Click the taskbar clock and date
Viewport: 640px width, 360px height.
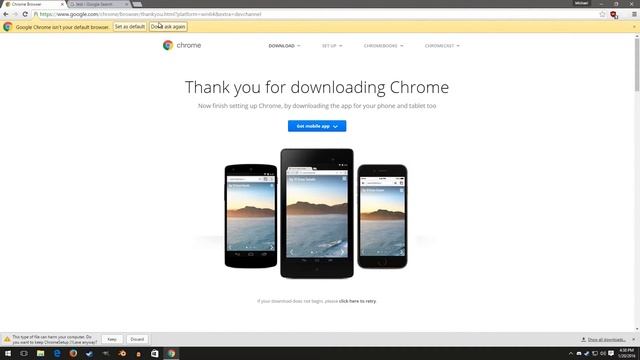point(627,353)
